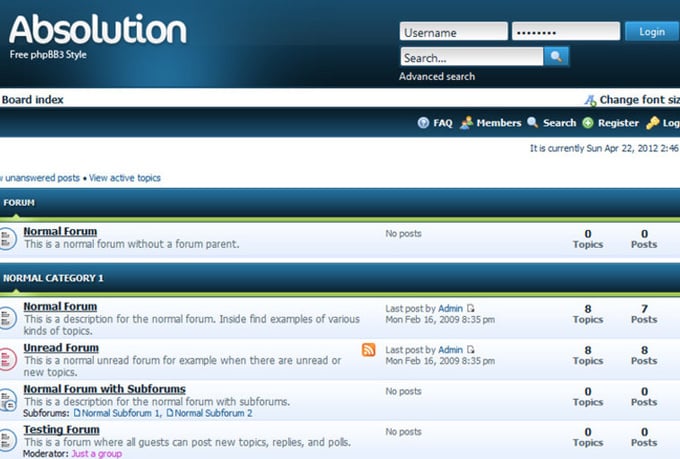This screenshot has height=459, width=680.
Task: Click status icon of Normal Forum without parent
Action: 8,239
